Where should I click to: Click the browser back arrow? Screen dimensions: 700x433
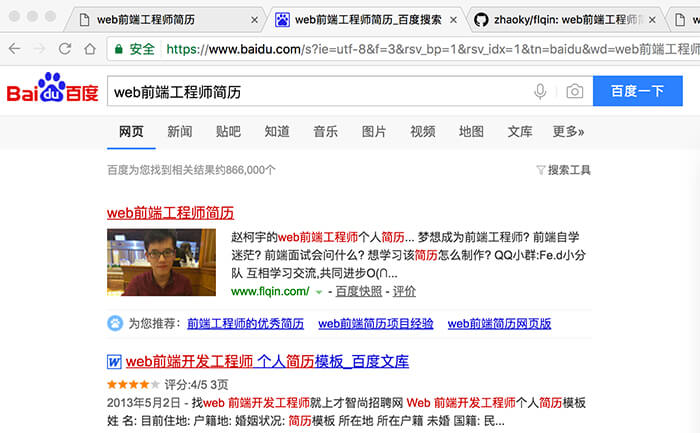click(14, 48)
